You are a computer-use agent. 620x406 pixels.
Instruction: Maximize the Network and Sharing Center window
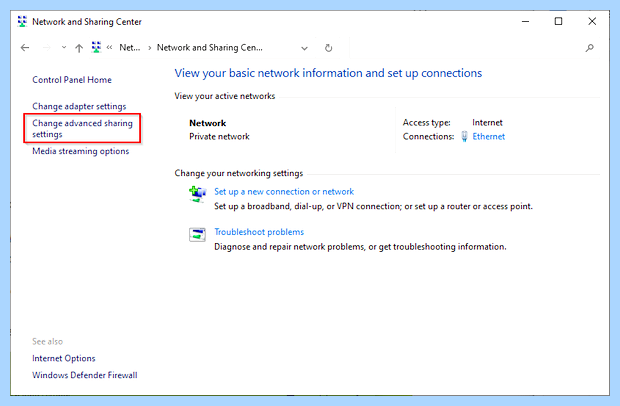[558, 21]
